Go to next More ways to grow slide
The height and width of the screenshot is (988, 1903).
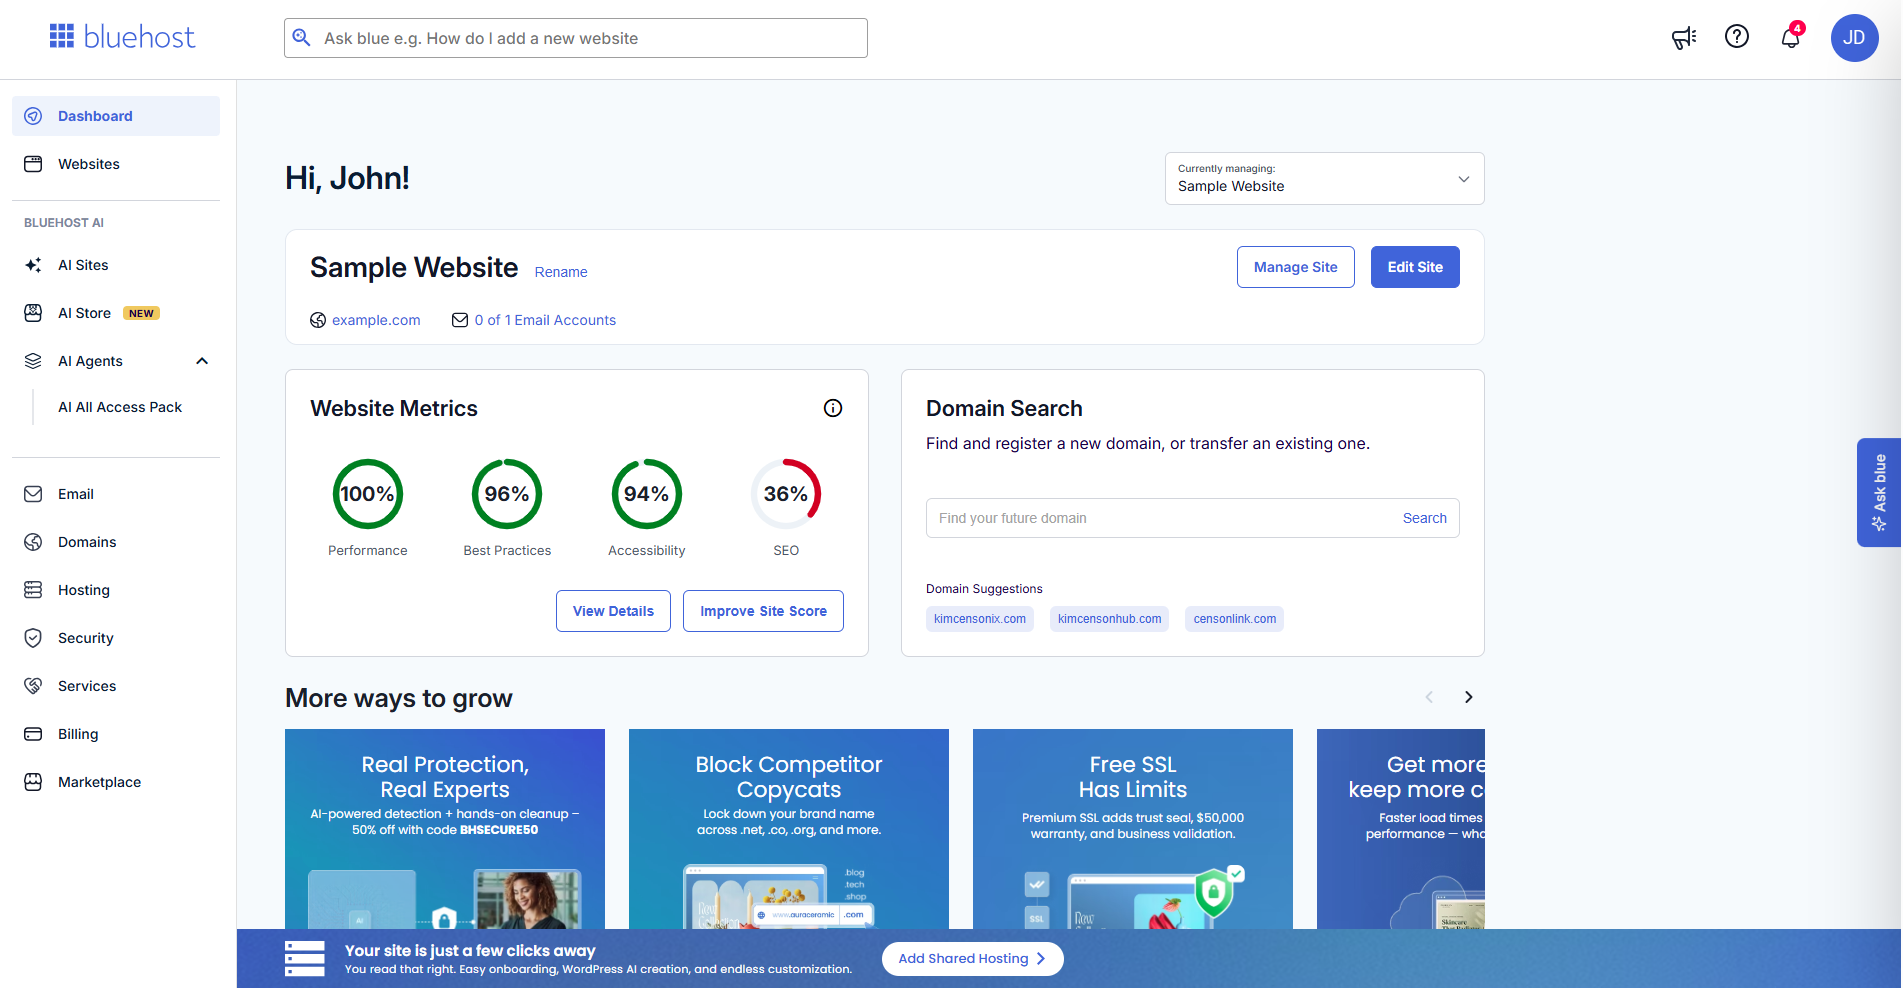pyautogui.click(x=1468, y=697)
